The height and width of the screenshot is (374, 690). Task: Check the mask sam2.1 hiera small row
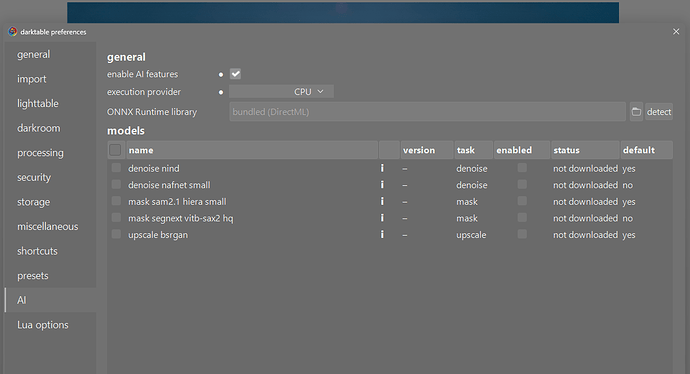pos(116,201)
